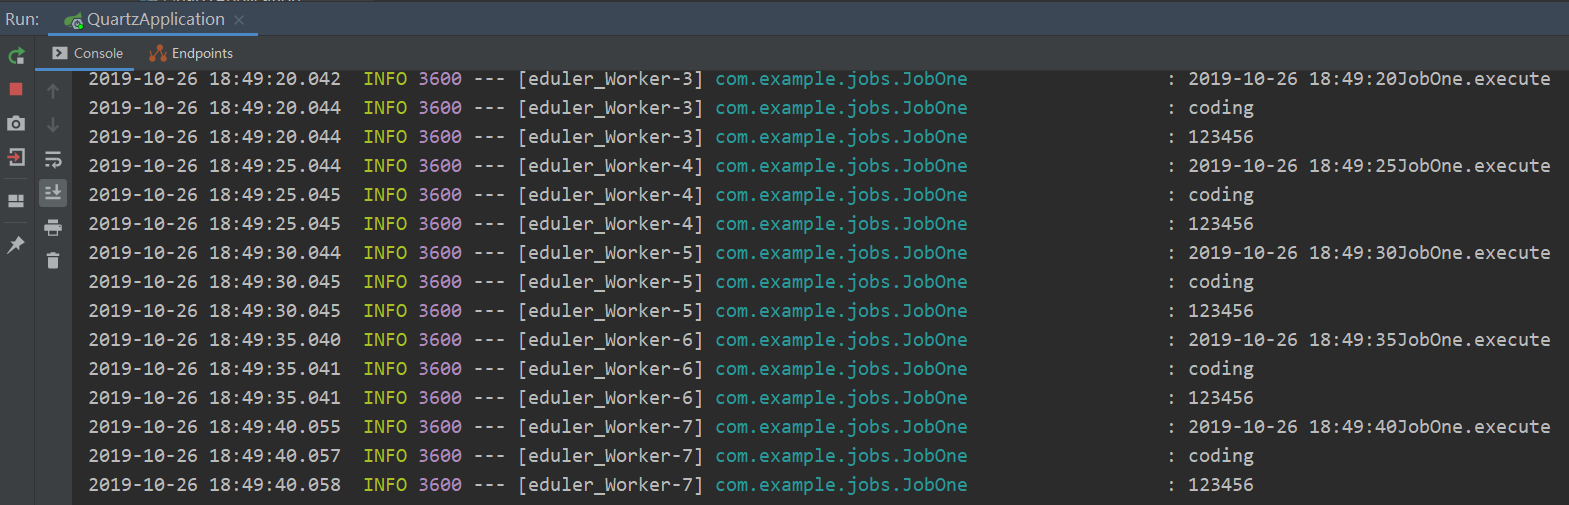This screenshot has height=505, width=1569.
Task: Pin the run tab with pin icon
Action: pyautogui.click(x=16, y=244)
